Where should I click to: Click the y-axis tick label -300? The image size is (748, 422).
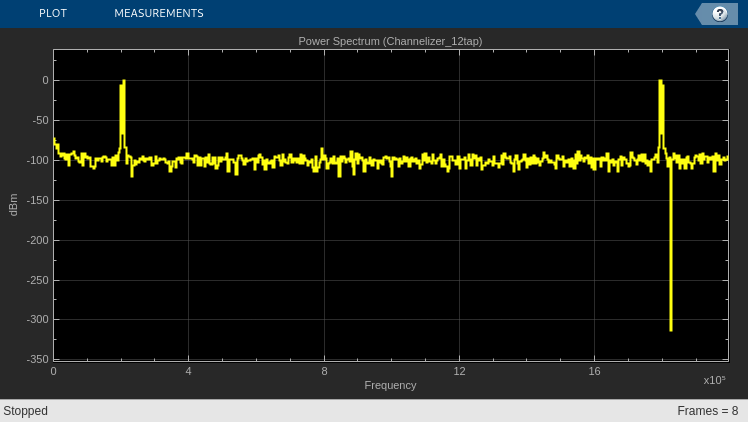pyautogui.click(x=38, y=320)
